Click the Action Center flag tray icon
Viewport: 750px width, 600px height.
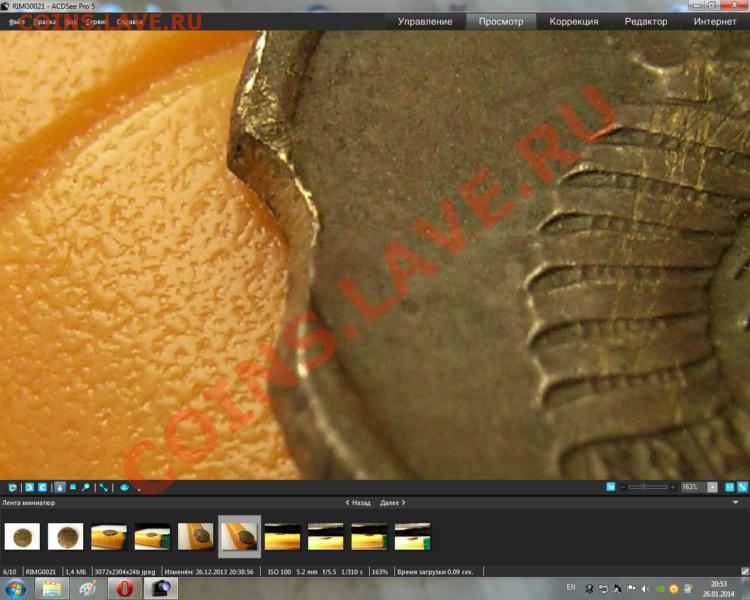(631, 589)
